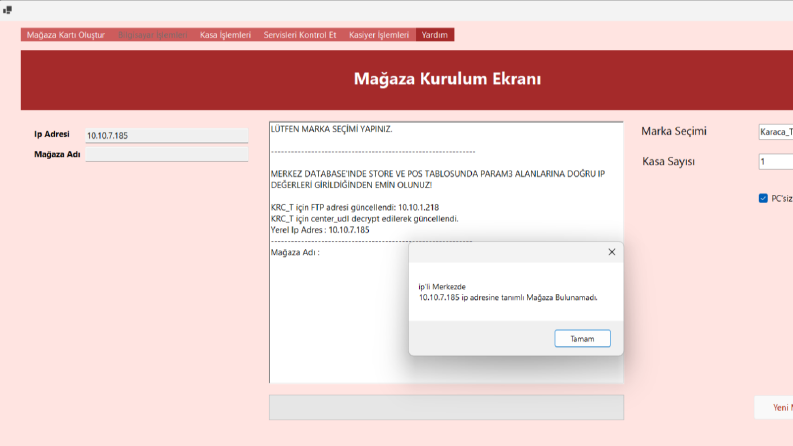Close the message dialog with the X
Screen dimensions: 793x446
(611, 252)
